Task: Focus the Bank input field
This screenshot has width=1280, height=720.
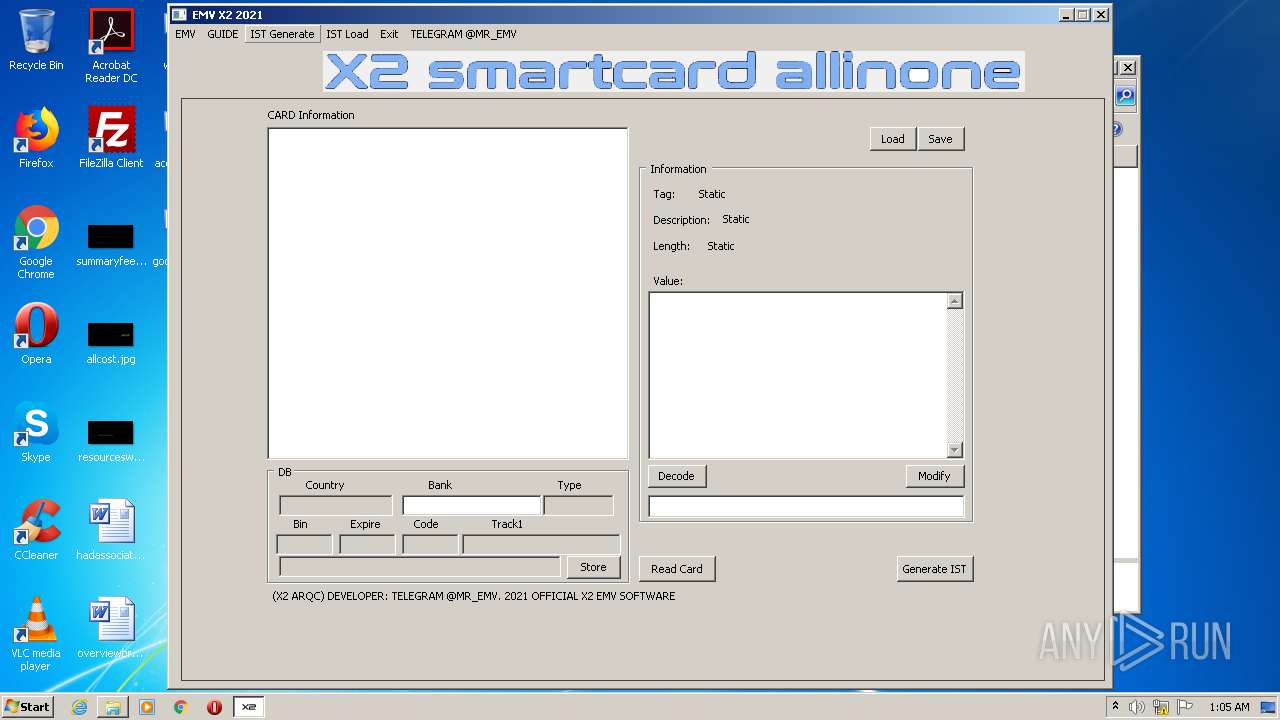Action: (x=471, y=505)
